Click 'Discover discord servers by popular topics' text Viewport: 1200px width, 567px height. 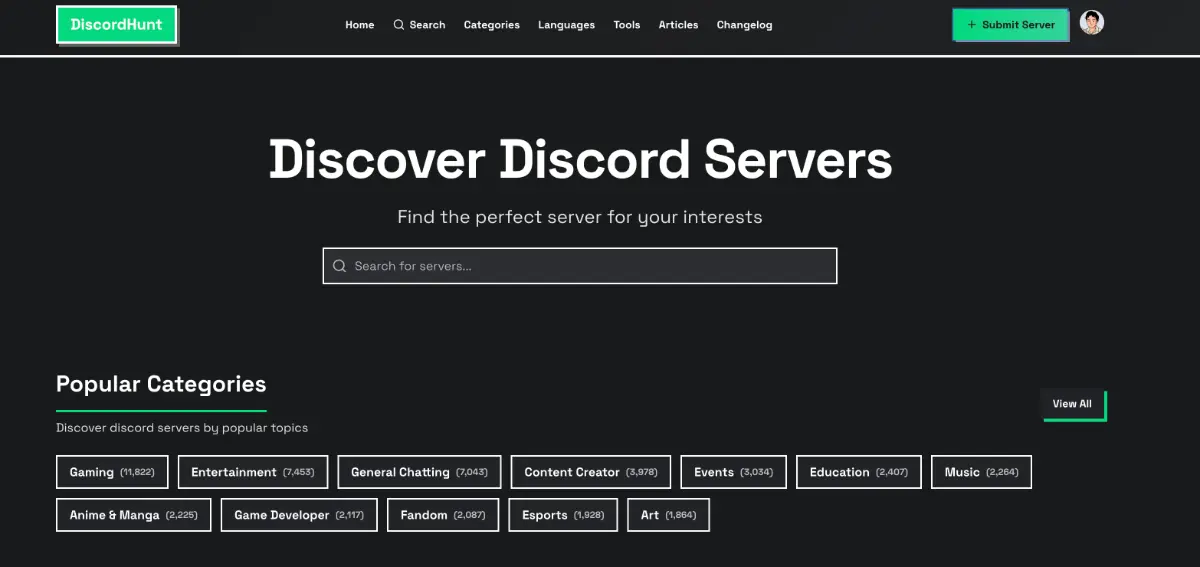point(182,428)
